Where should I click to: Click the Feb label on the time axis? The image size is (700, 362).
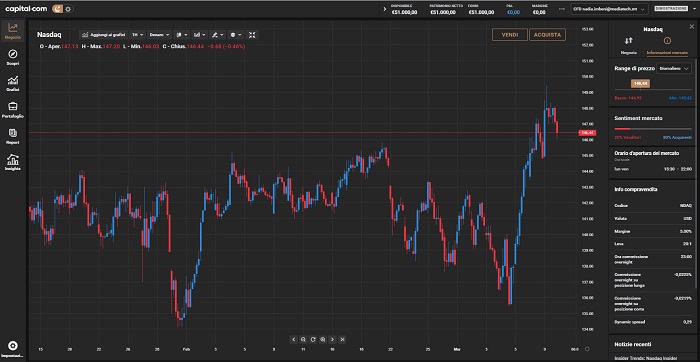(x=187, y=349)
